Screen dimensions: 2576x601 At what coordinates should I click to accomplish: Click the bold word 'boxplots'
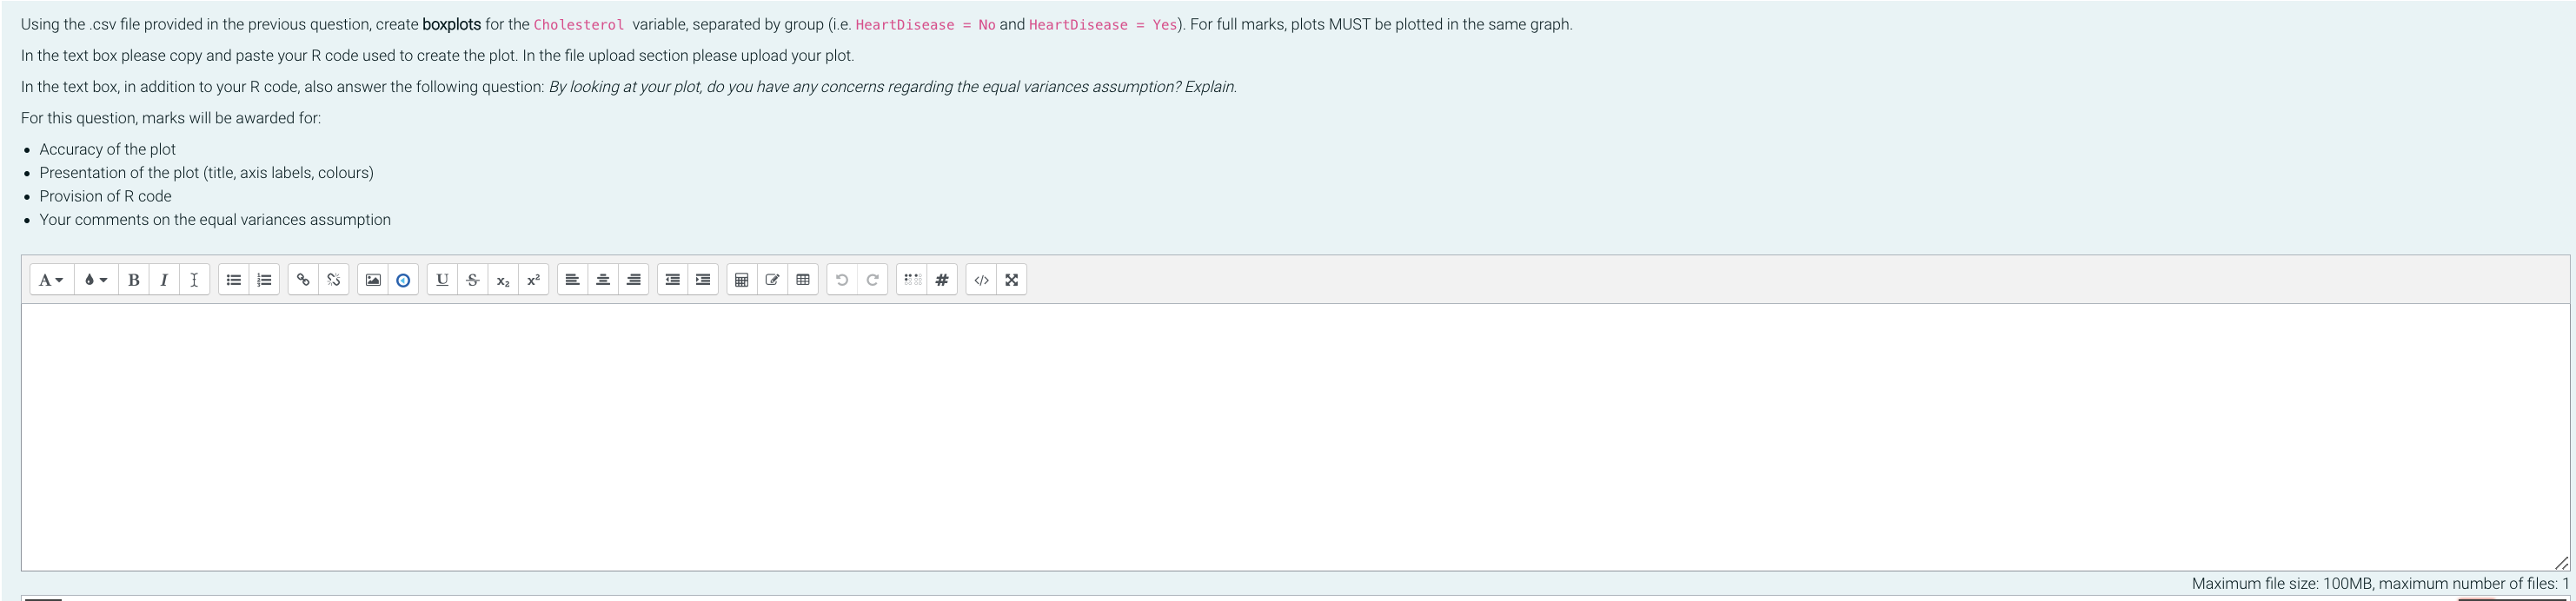[452, 24]
